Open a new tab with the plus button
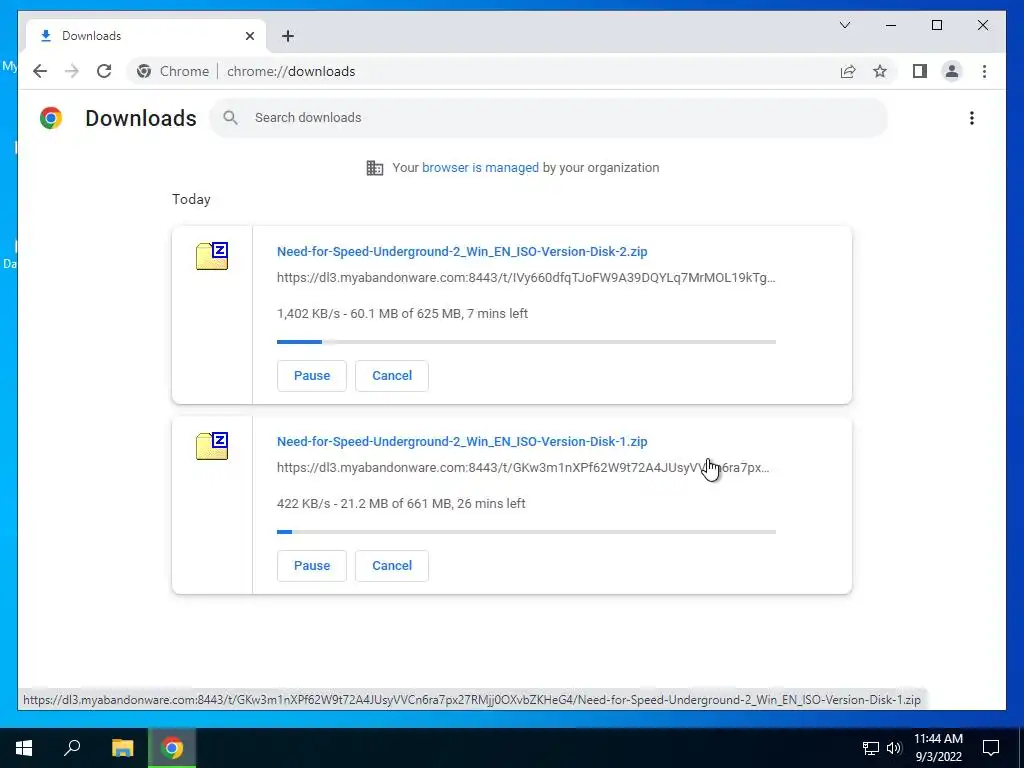This screenshot has width=1024, height=768. (288, 36)
